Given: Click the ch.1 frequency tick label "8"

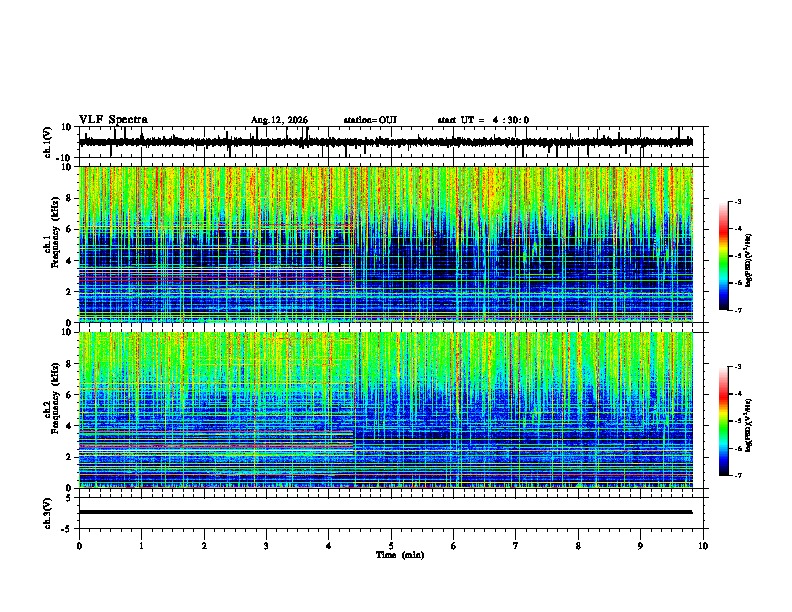Looking at the screenshot, I should coord(69,198).
